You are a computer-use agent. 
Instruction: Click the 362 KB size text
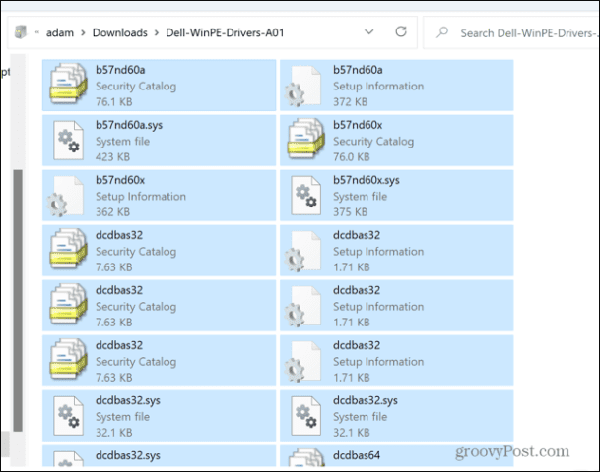pos(113,212)
